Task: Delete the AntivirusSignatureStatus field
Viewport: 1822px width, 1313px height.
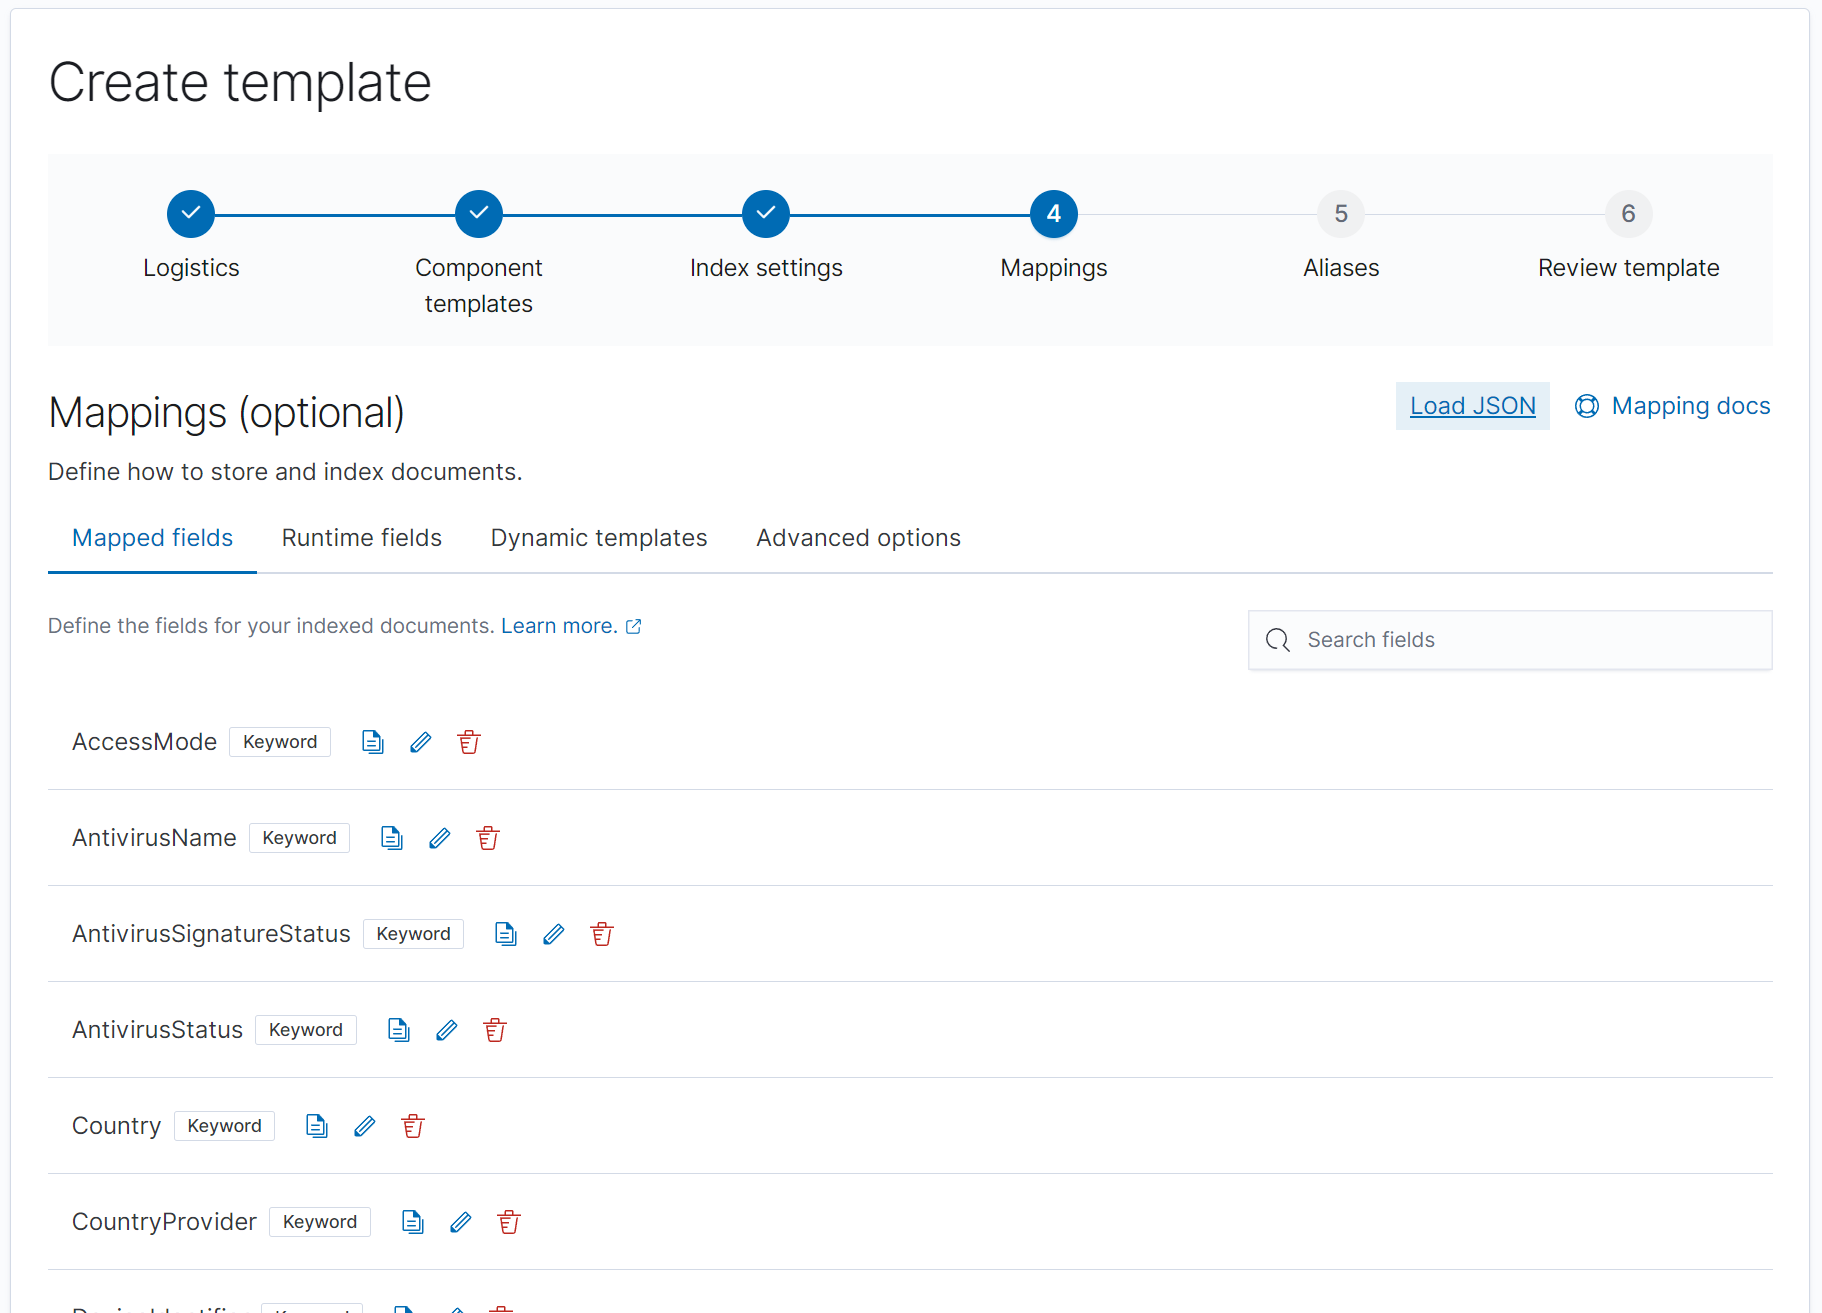Action: click(x=601, y=933)
